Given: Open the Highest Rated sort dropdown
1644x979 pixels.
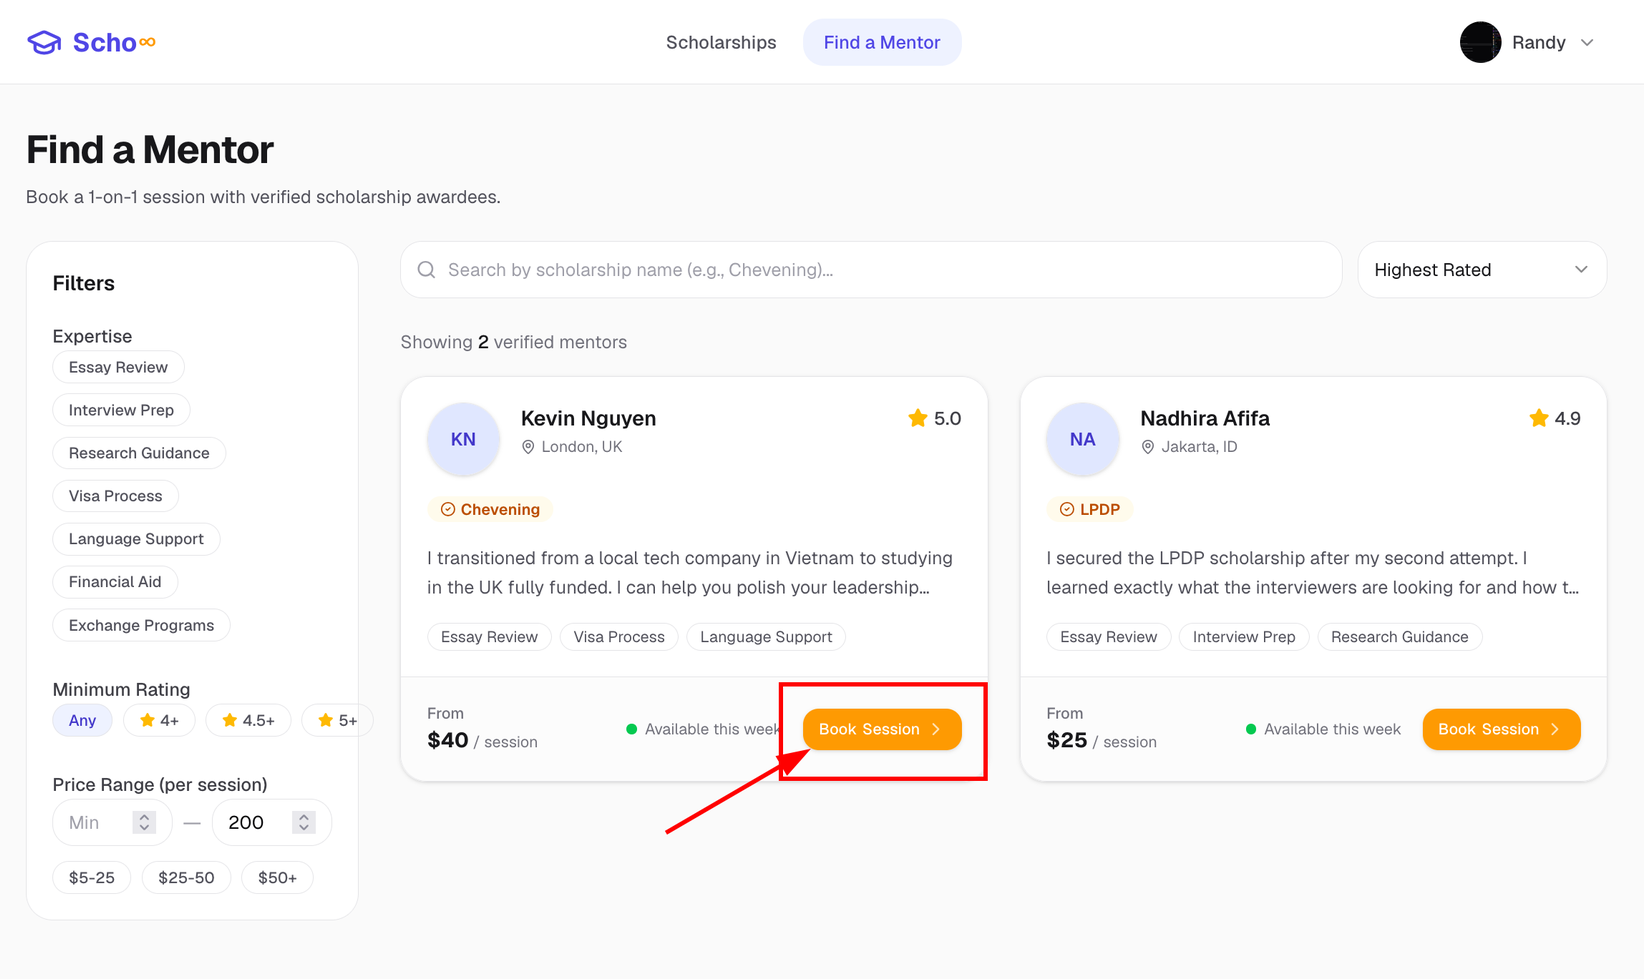Looking at the screenshot, I should tap(1482, 270).
